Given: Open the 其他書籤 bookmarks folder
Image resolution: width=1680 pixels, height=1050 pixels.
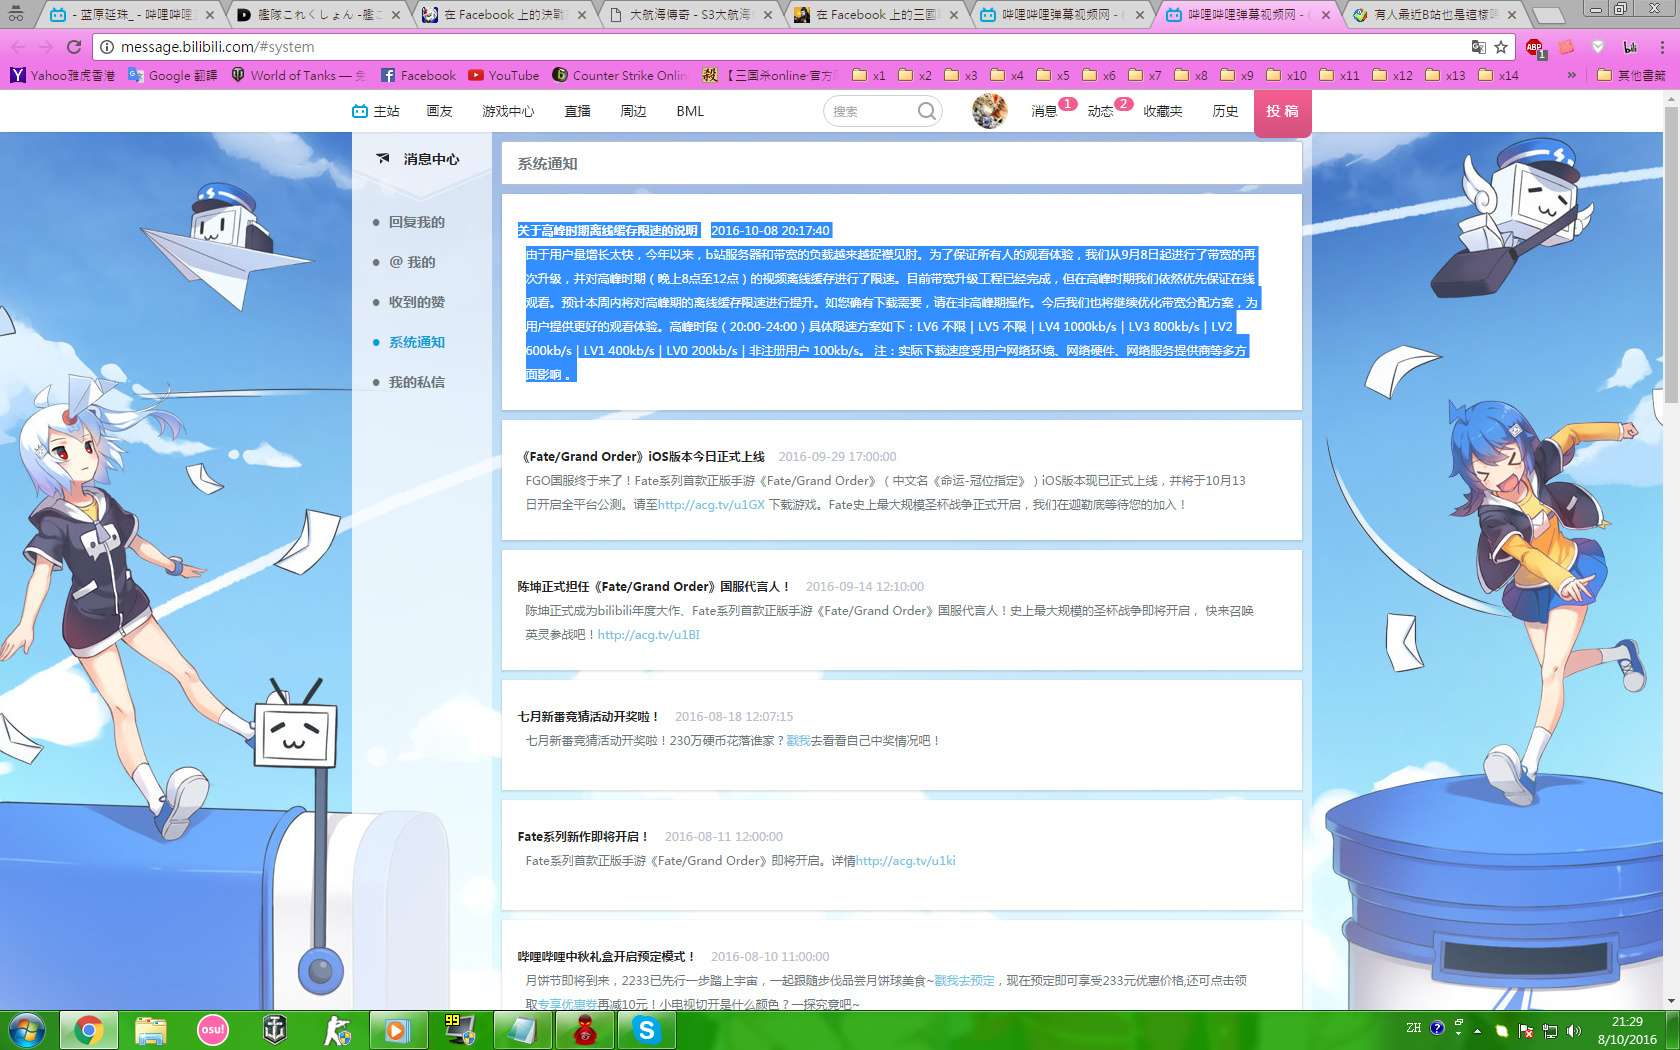Looking at the screenshot, I should coord(1632,75).
